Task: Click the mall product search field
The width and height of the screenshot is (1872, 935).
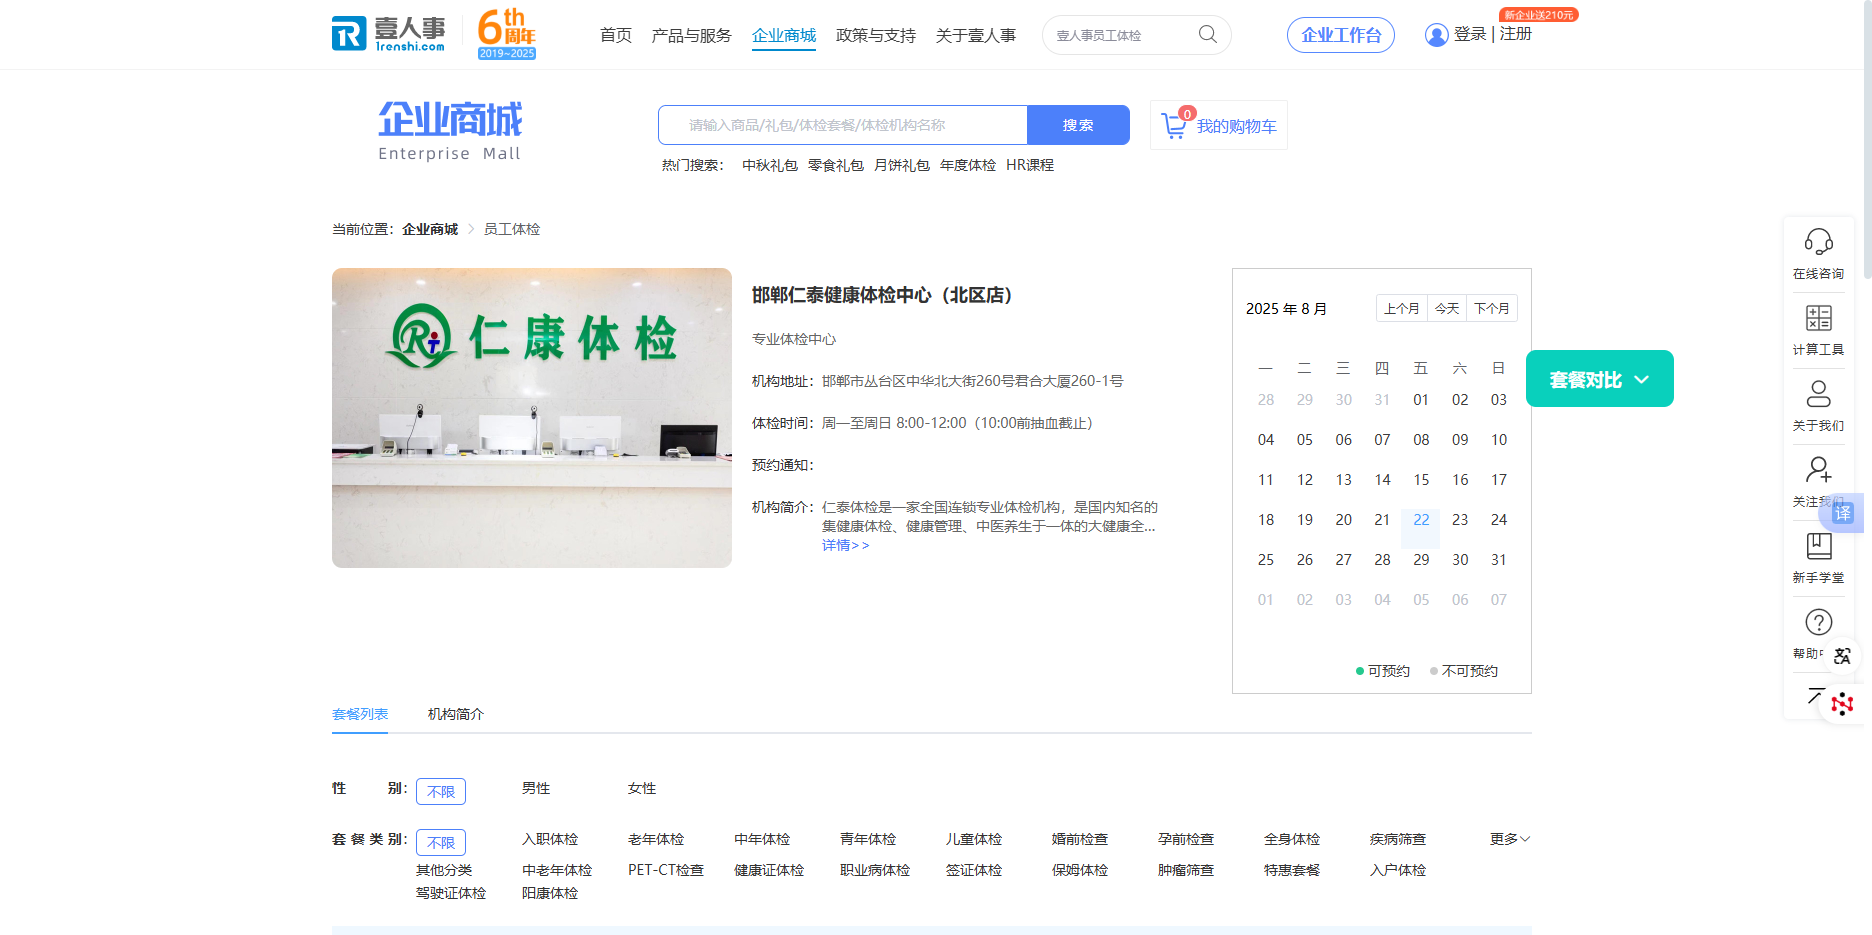Action: 843,125
